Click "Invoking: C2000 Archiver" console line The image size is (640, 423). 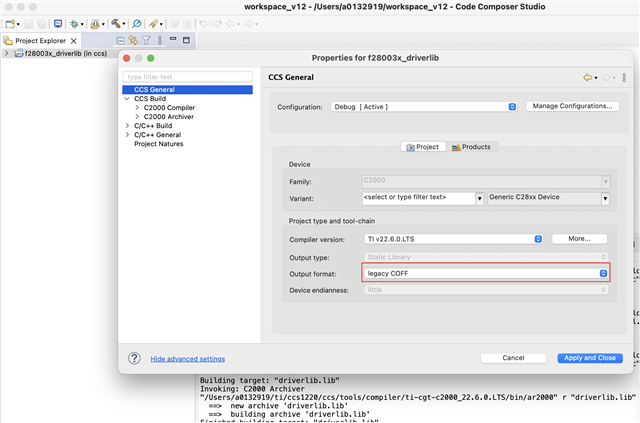point(252,389)
